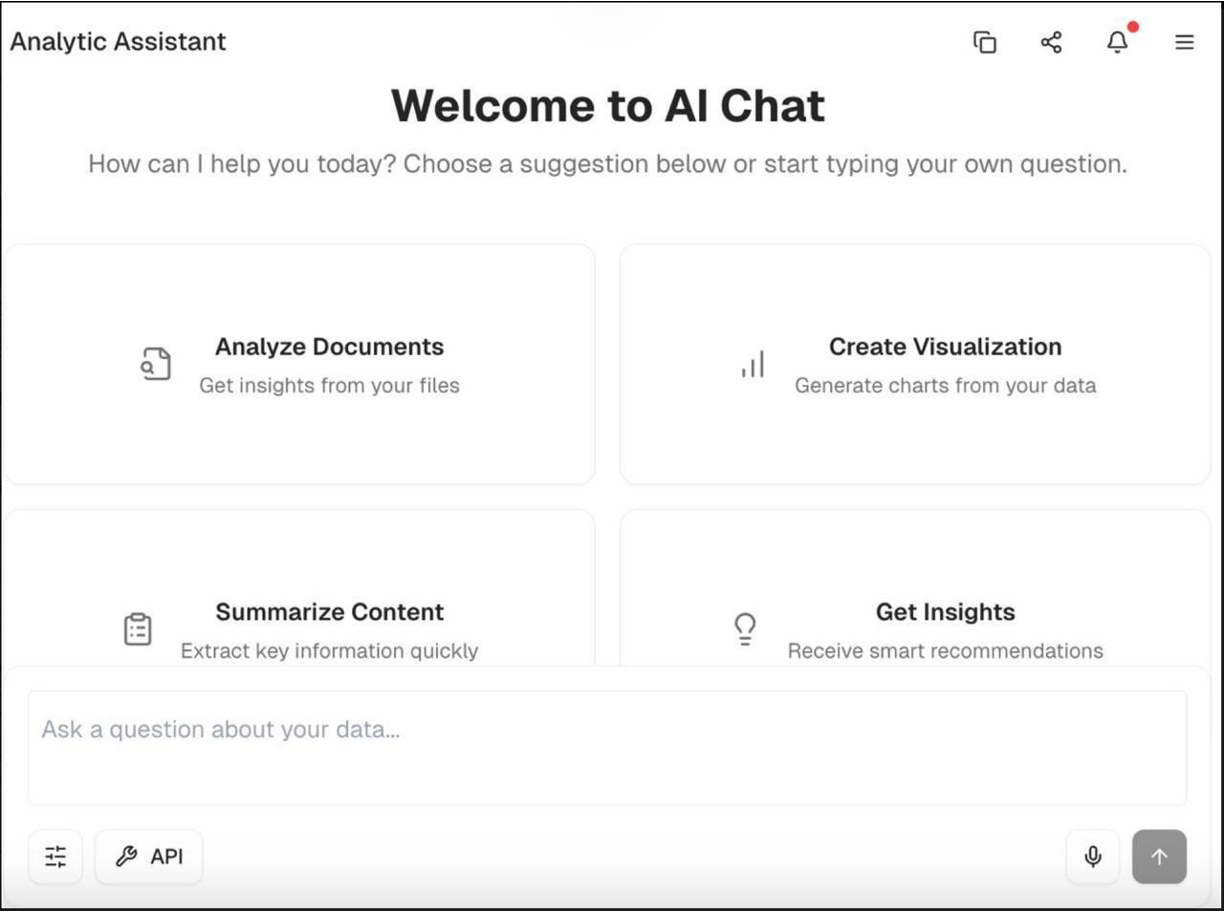Viewport: 1224px width, 912px height.
Task: Focus the "Ask a question" input field
Action: click(x=607, y=746)
